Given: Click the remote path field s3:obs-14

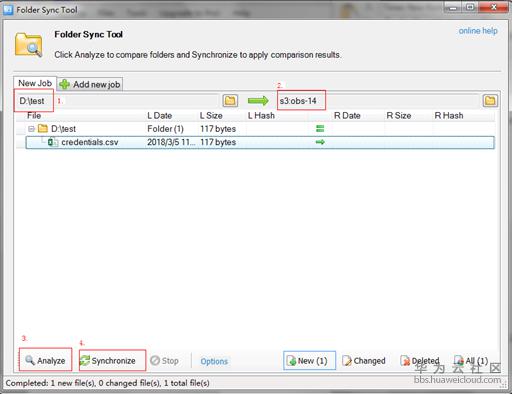Looking at the screenshot, I should 379,101.
